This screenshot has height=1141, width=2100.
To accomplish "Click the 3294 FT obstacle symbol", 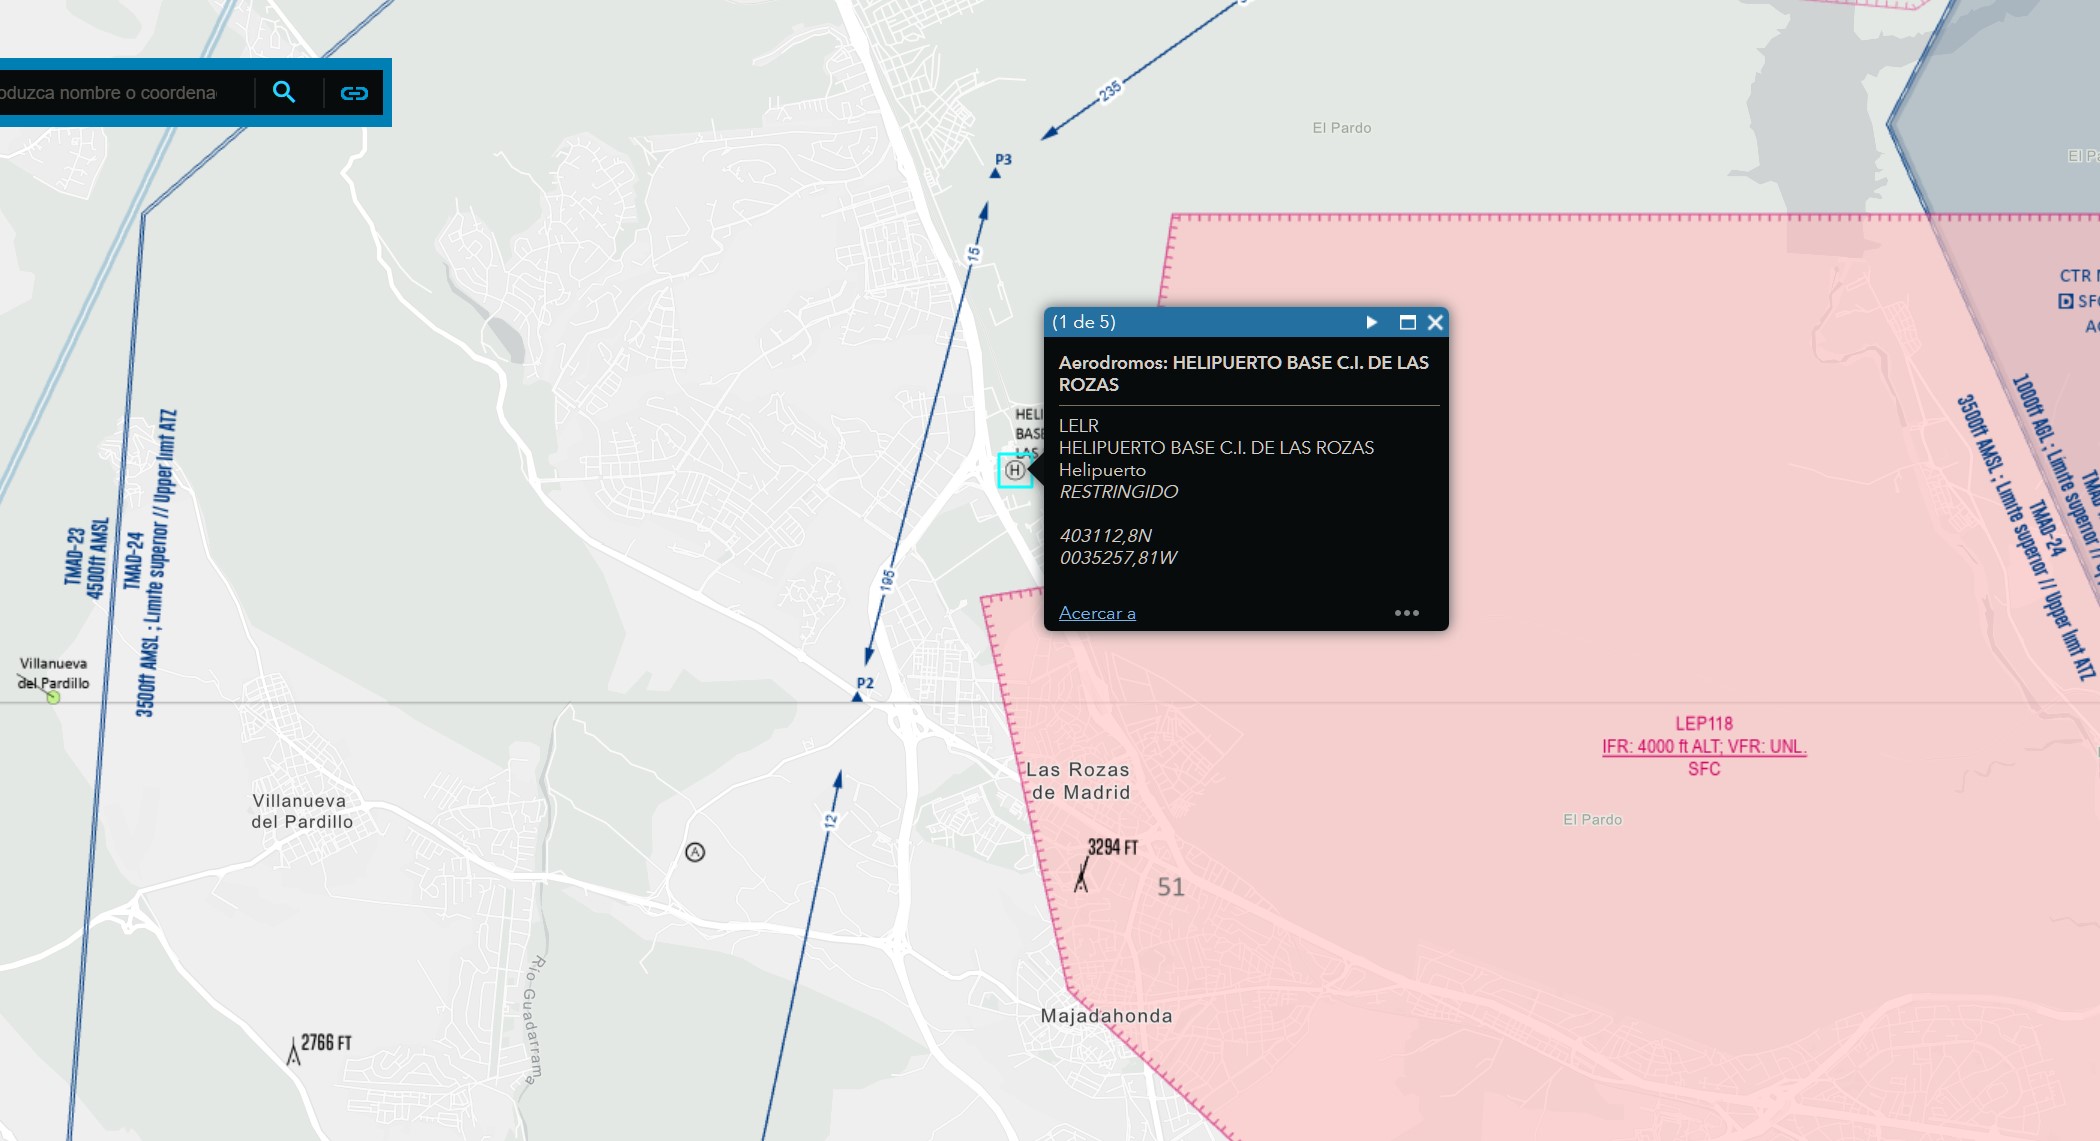I will tap(1081, 877).
